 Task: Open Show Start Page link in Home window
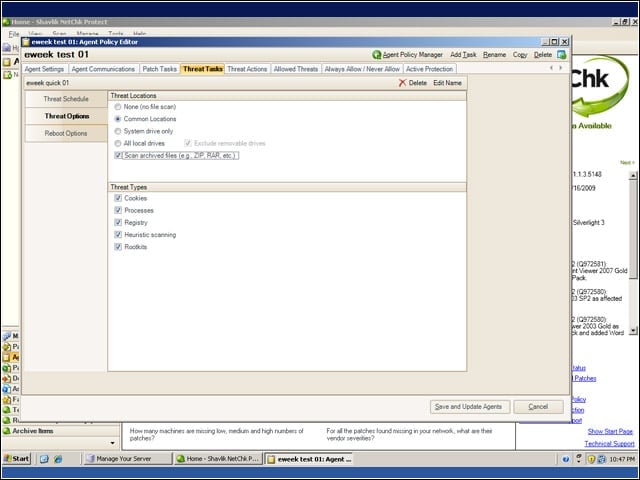610,431
